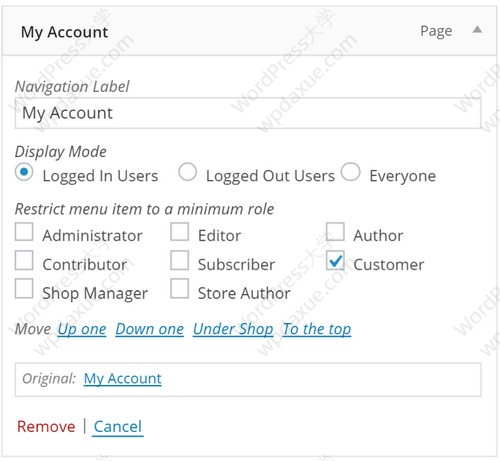500x461 pixels.
Task: Select the Logged In Users radio button
Action: pos(24,172)
